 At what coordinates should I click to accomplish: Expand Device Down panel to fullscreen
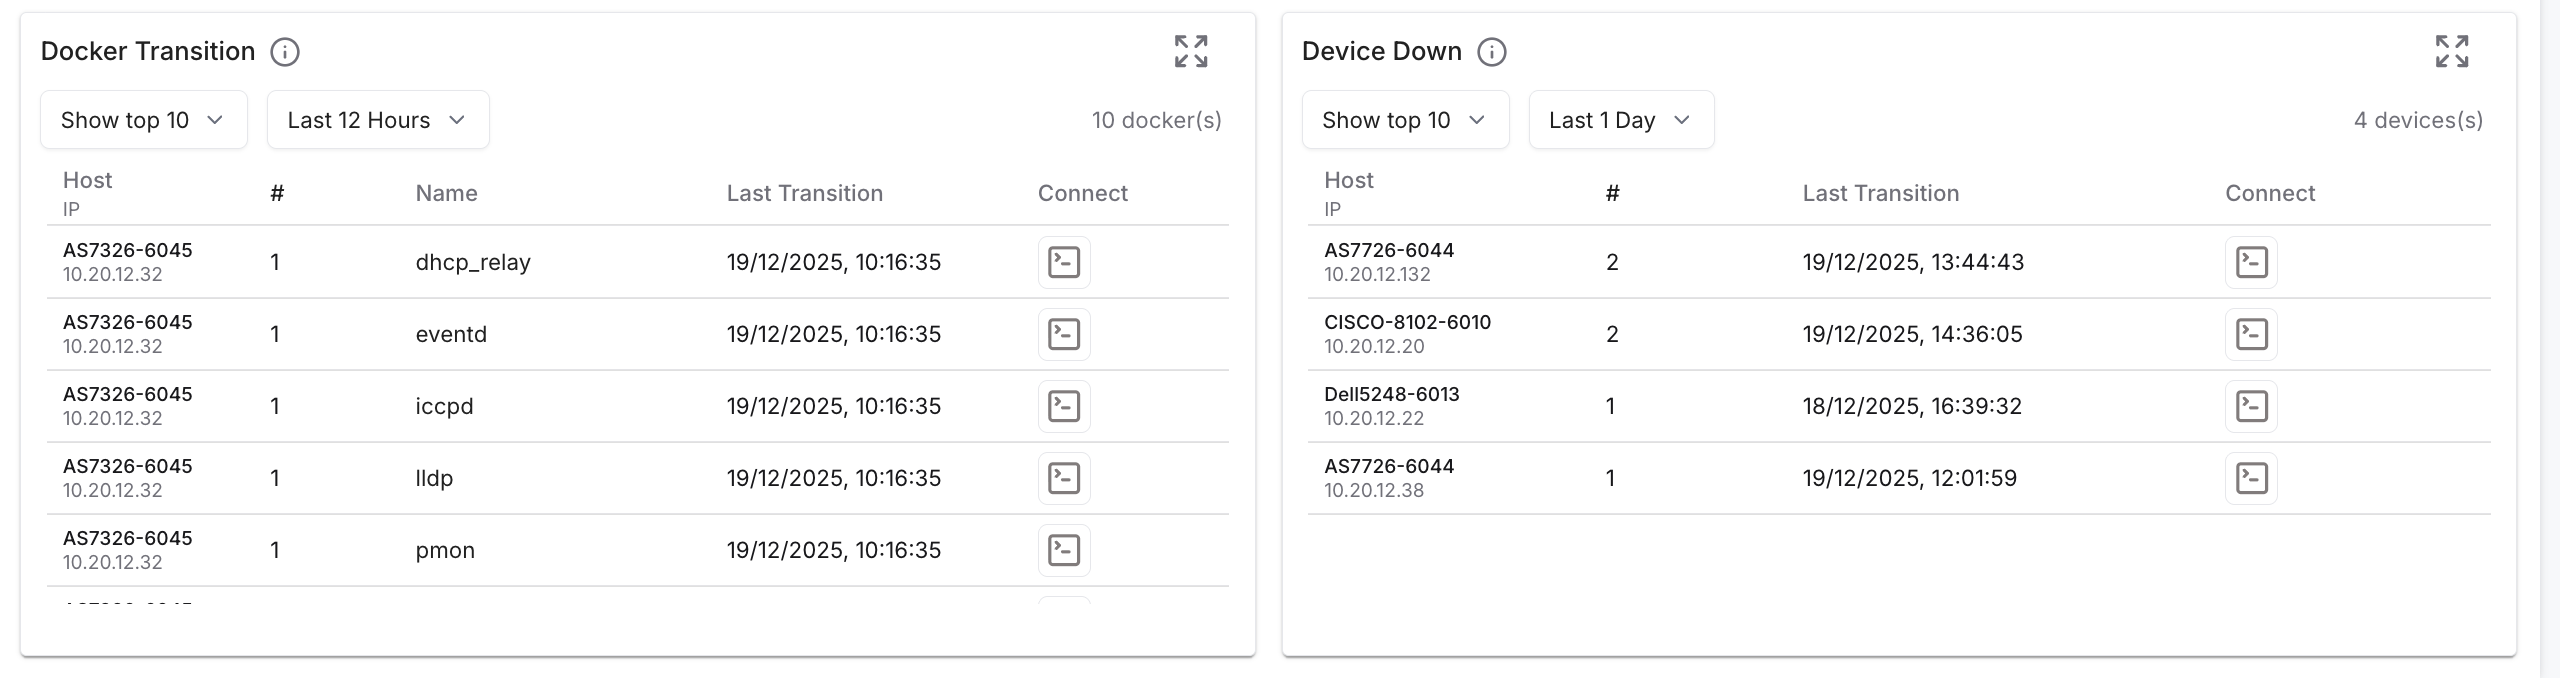(2451, 51)
